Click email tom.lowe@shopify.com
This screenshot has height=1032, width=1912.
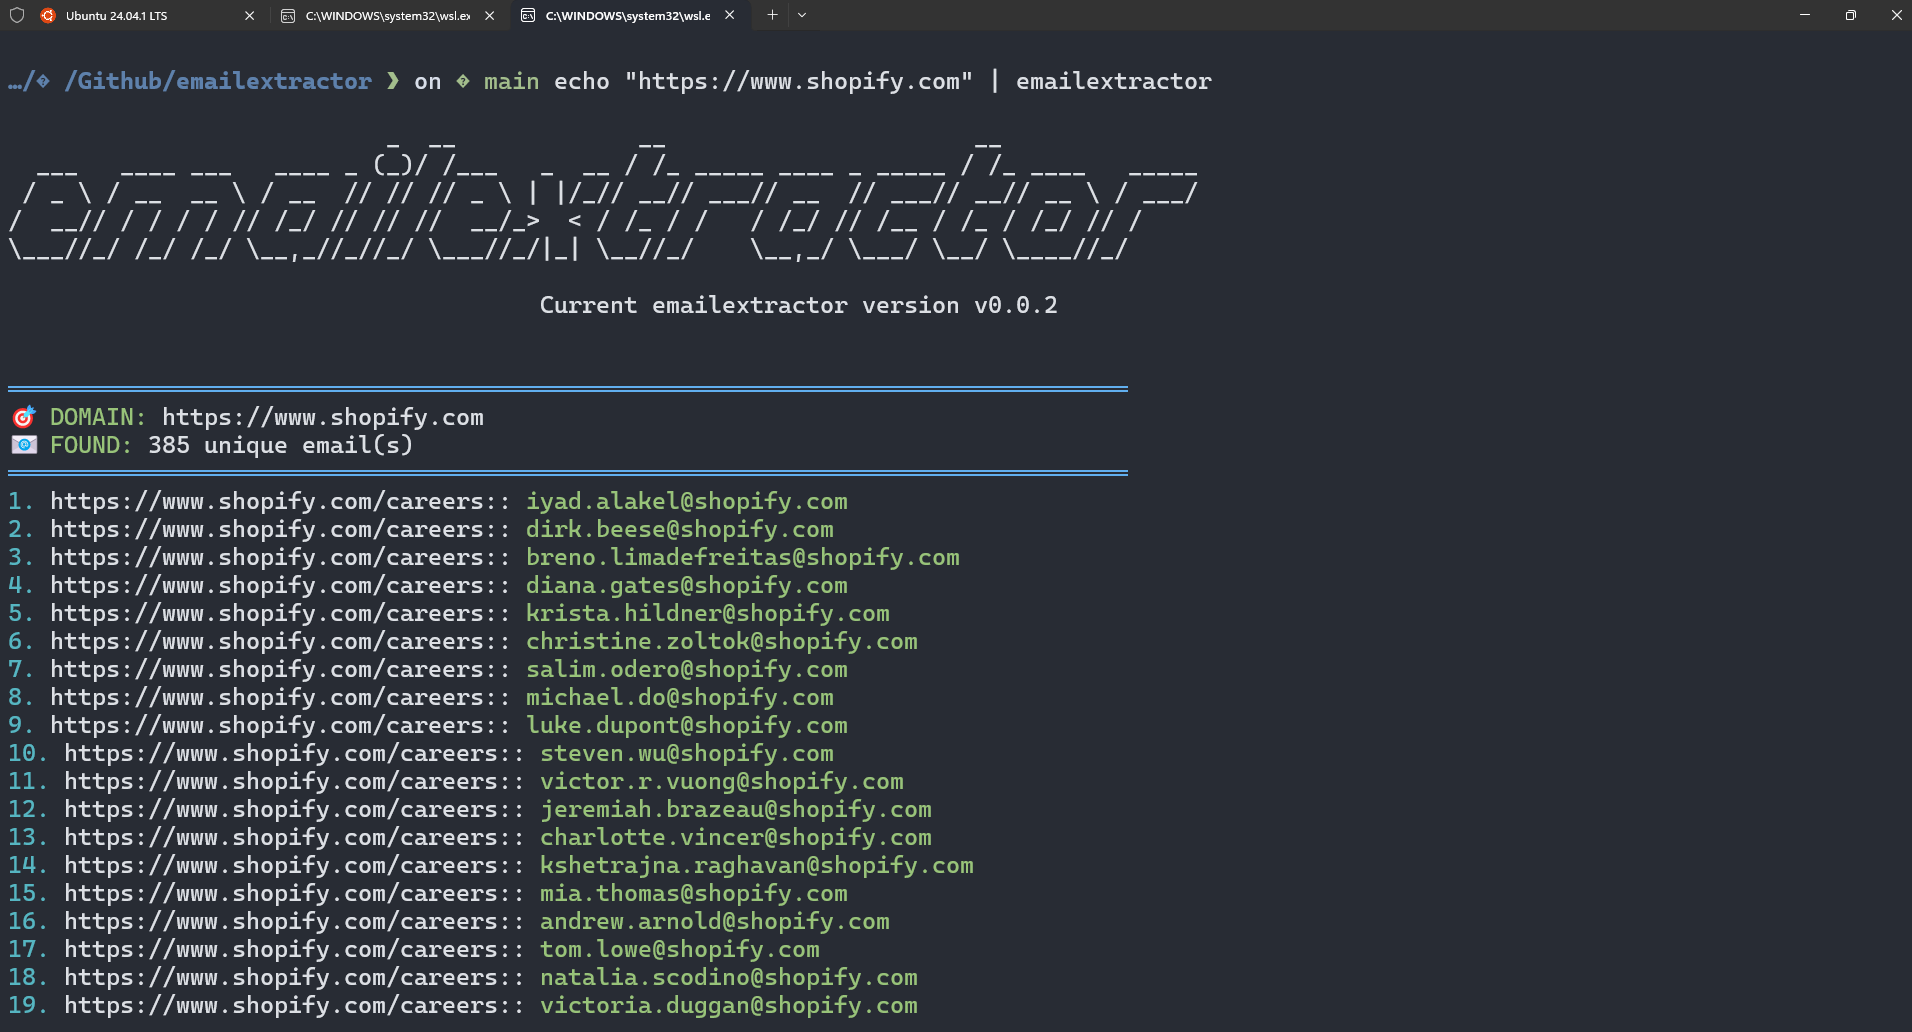tap(680, 949)
